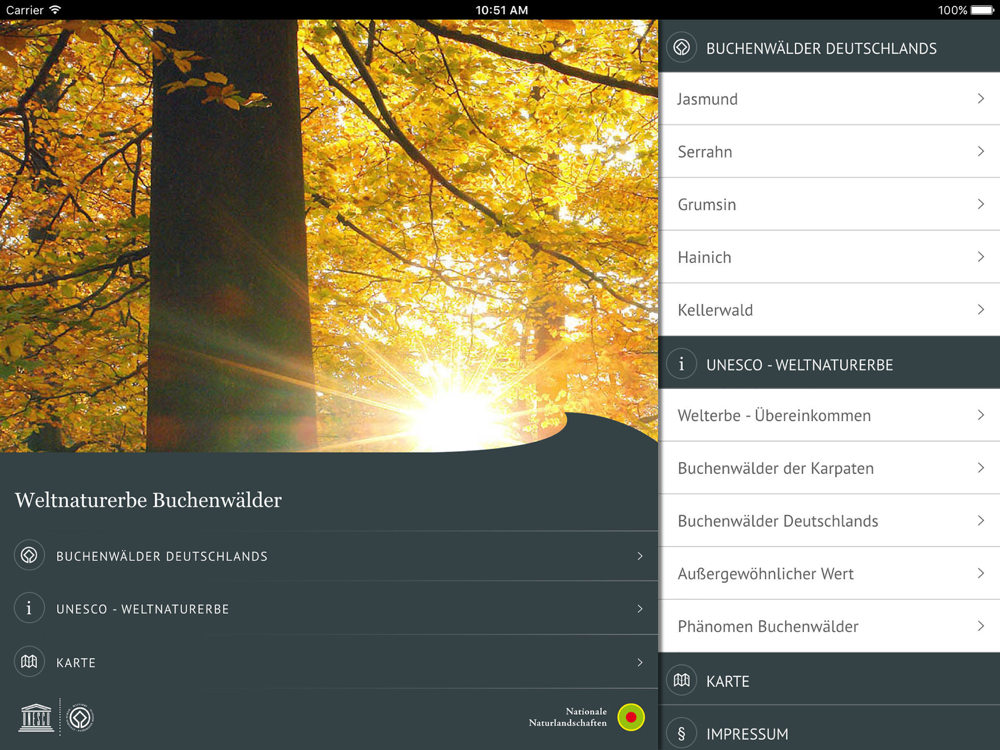Open Außergewöhnlicher Wert

(829, 574)
